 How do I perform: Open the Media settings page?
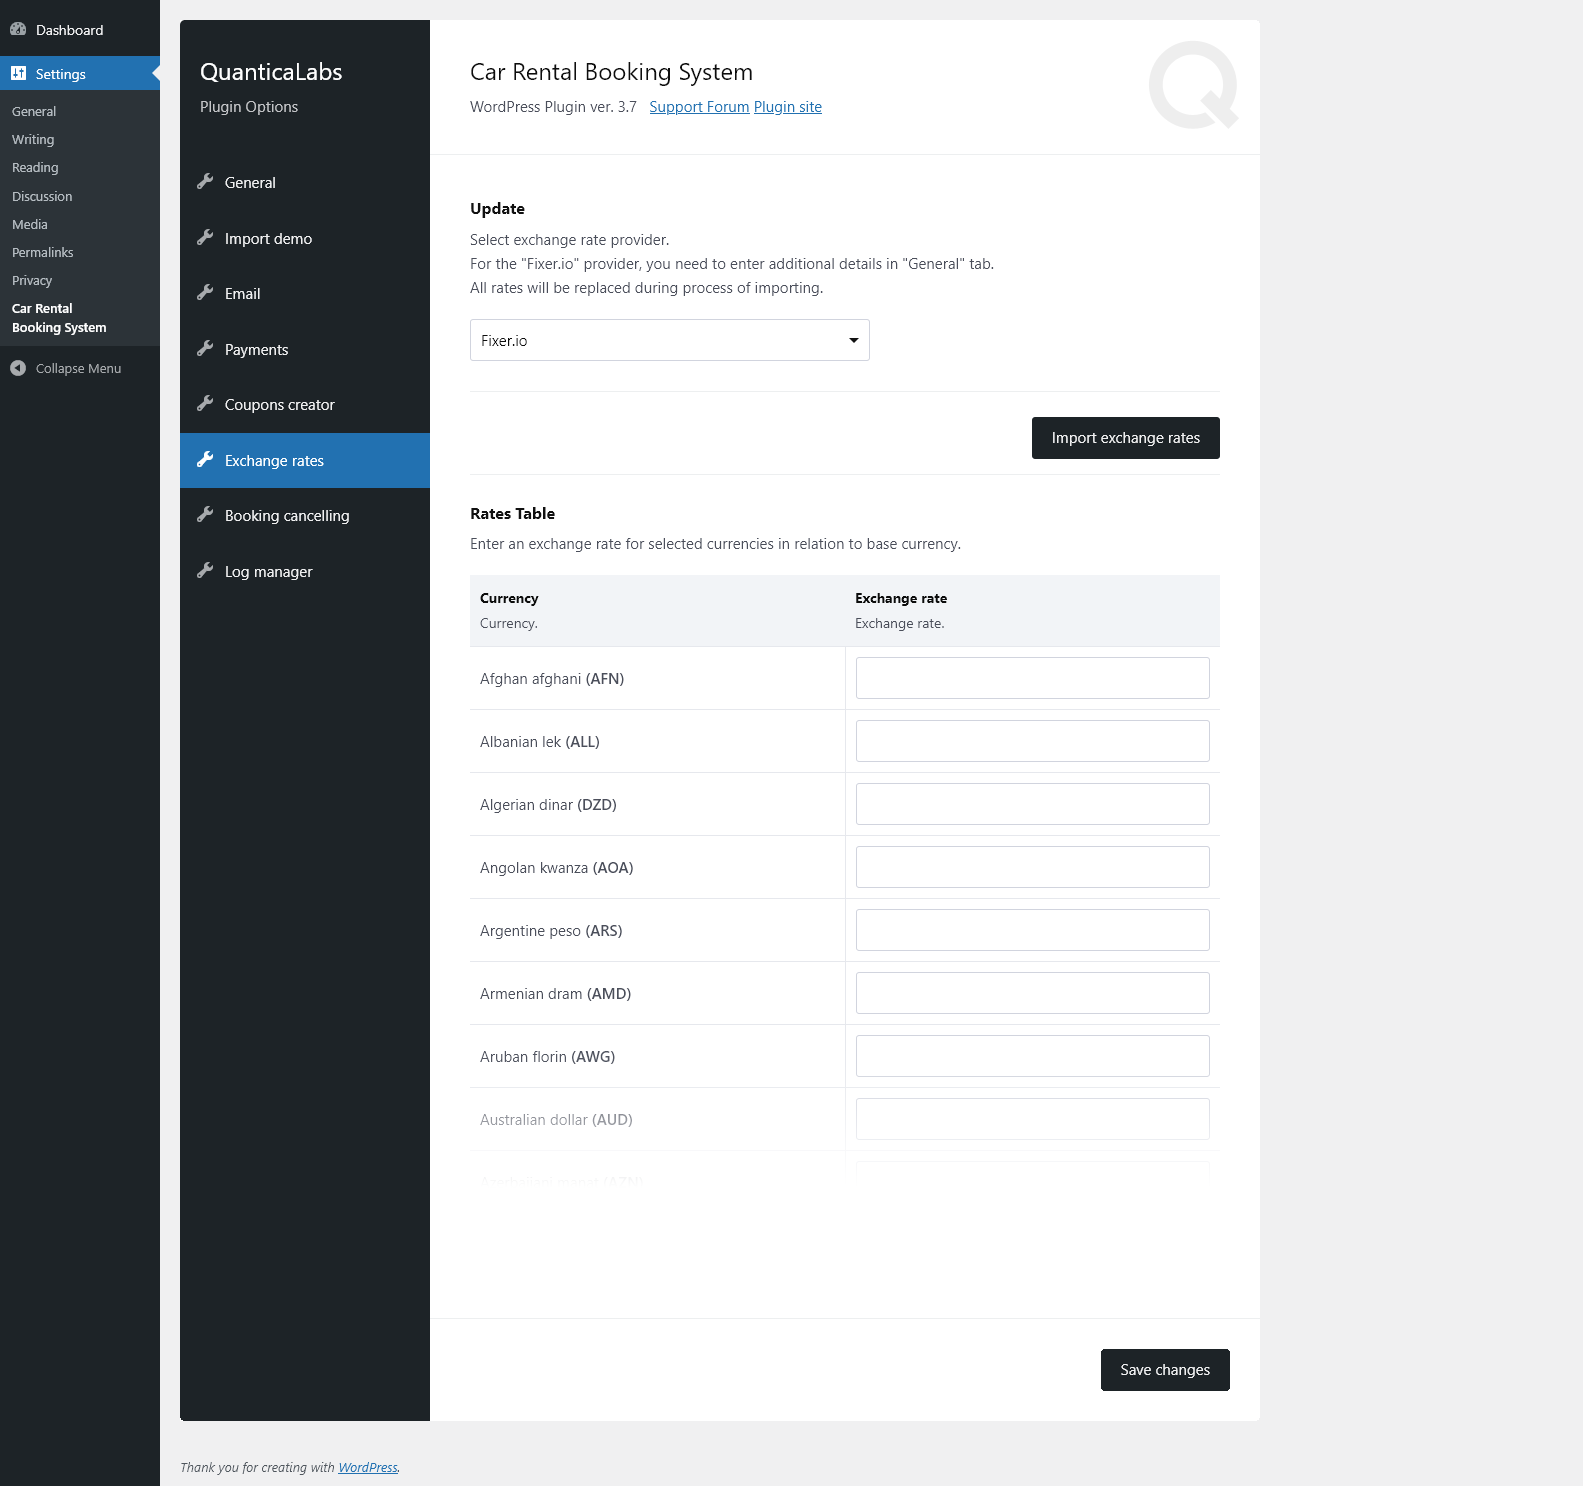pos(30,224)
